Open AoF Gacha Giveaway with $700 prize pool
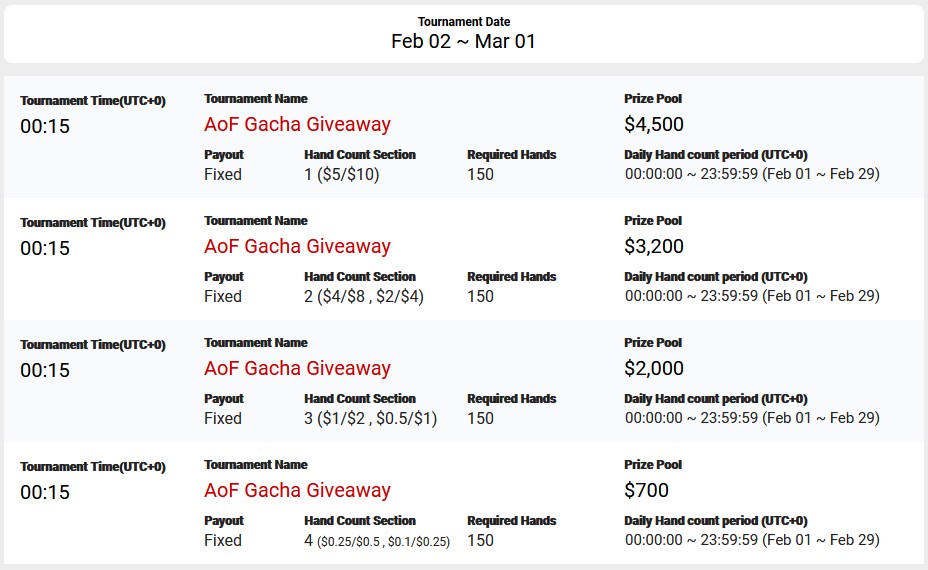 [297, 491]
